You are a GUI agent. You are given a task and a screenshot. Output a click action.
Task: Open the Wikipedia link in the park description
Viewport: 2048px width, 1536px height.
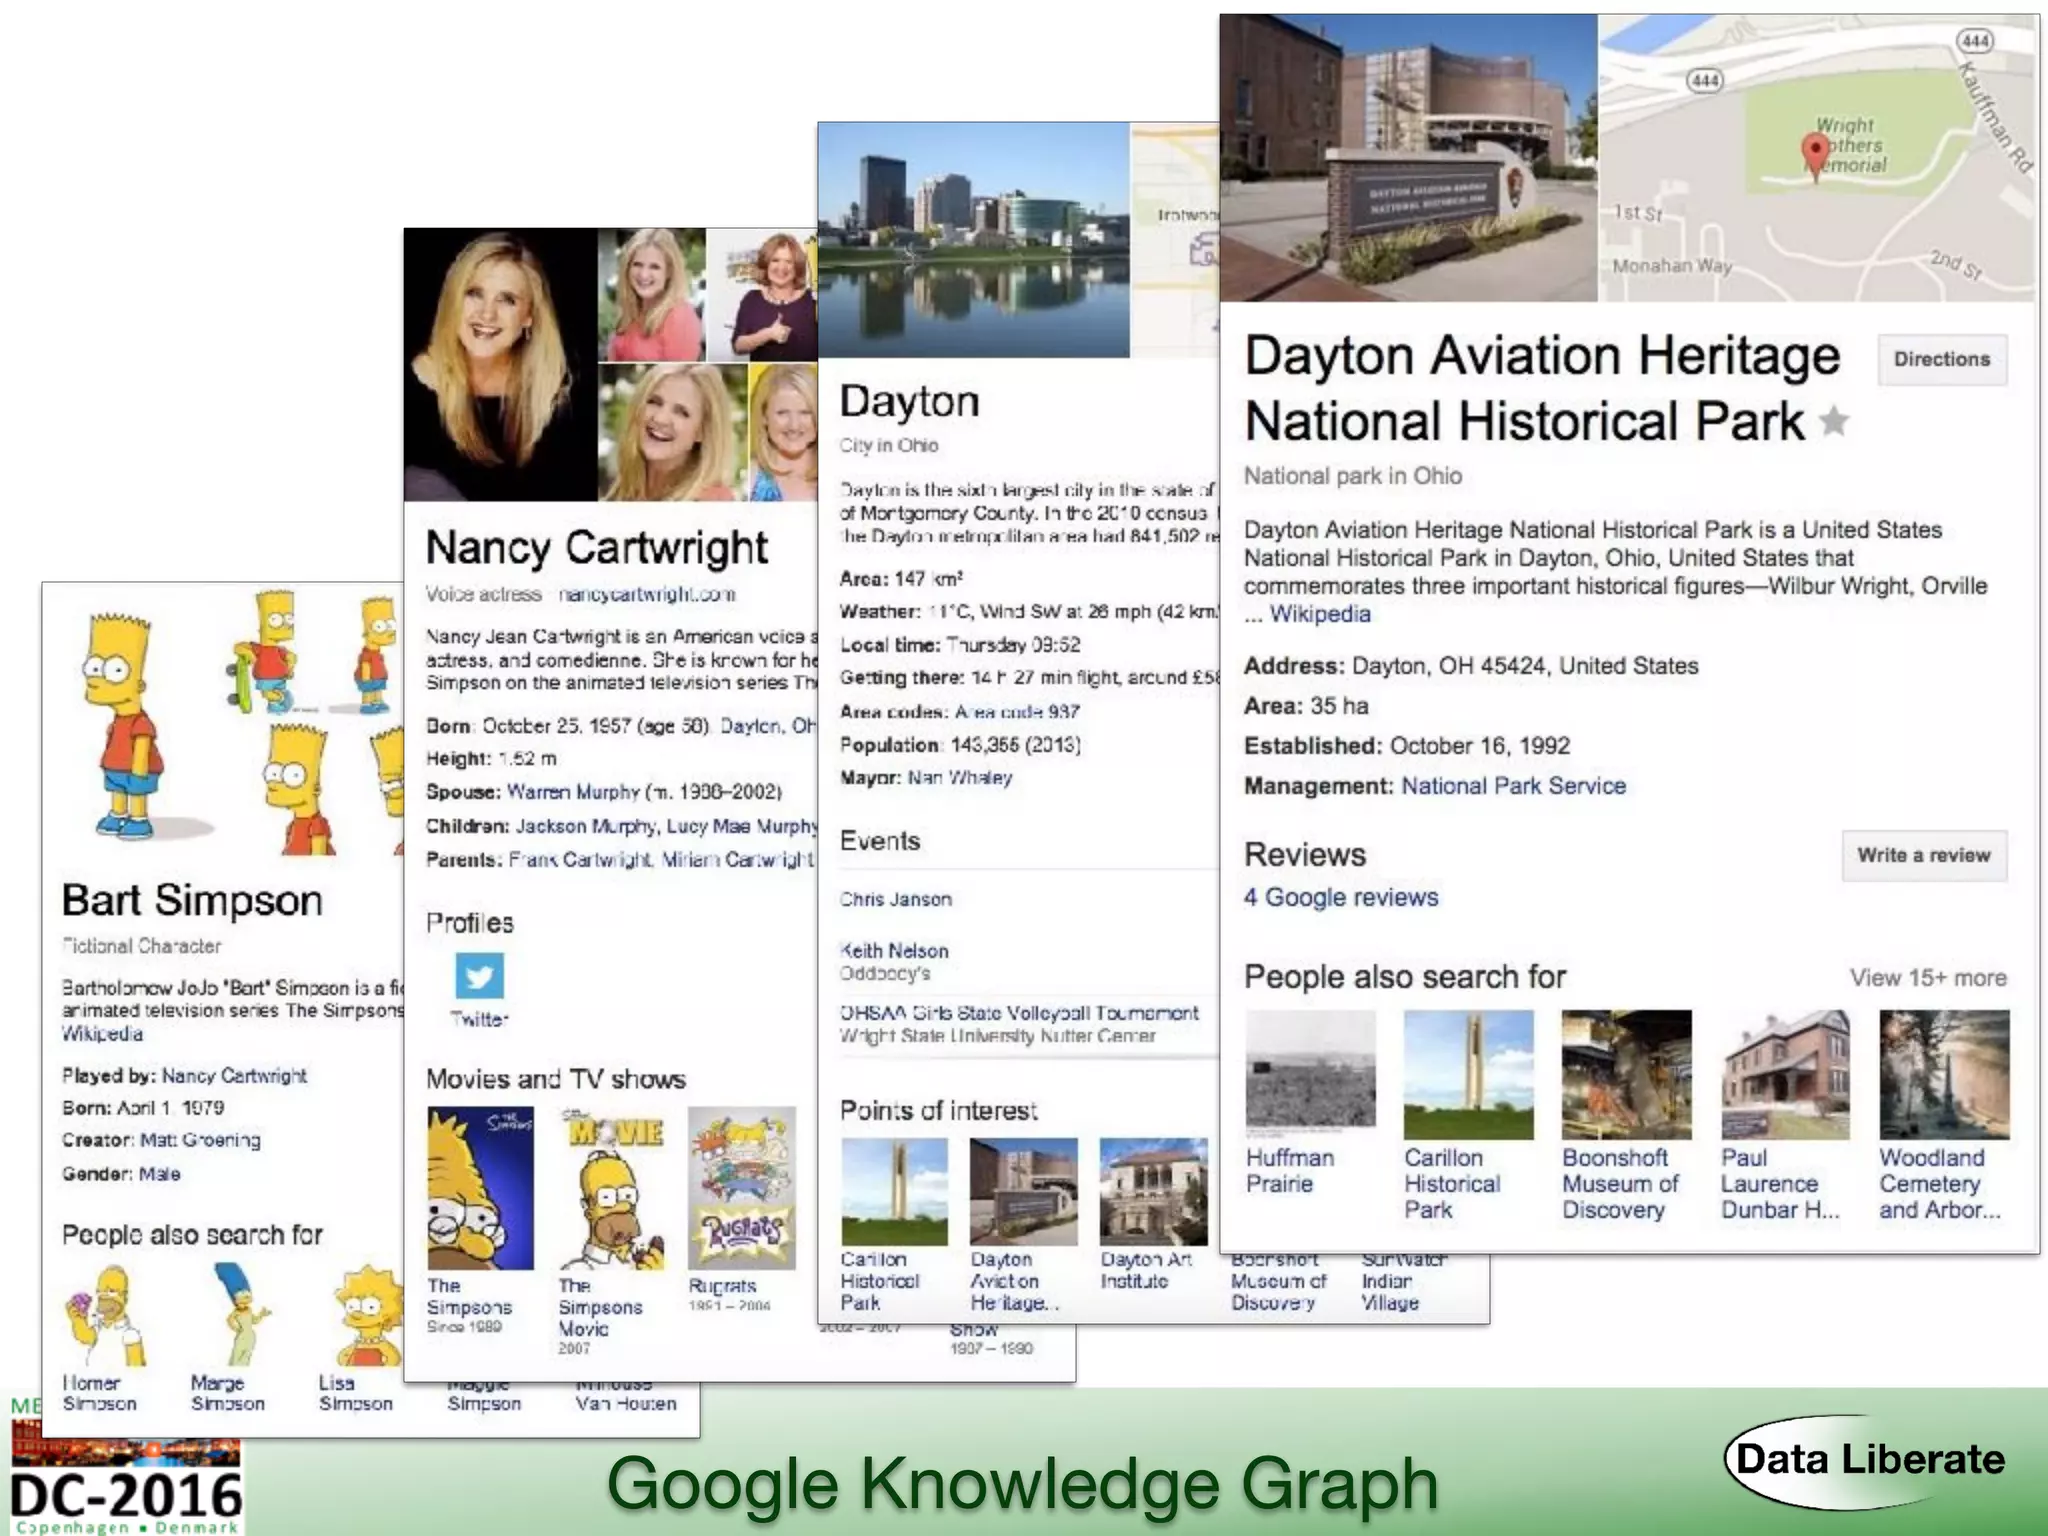click(1320, 614)
